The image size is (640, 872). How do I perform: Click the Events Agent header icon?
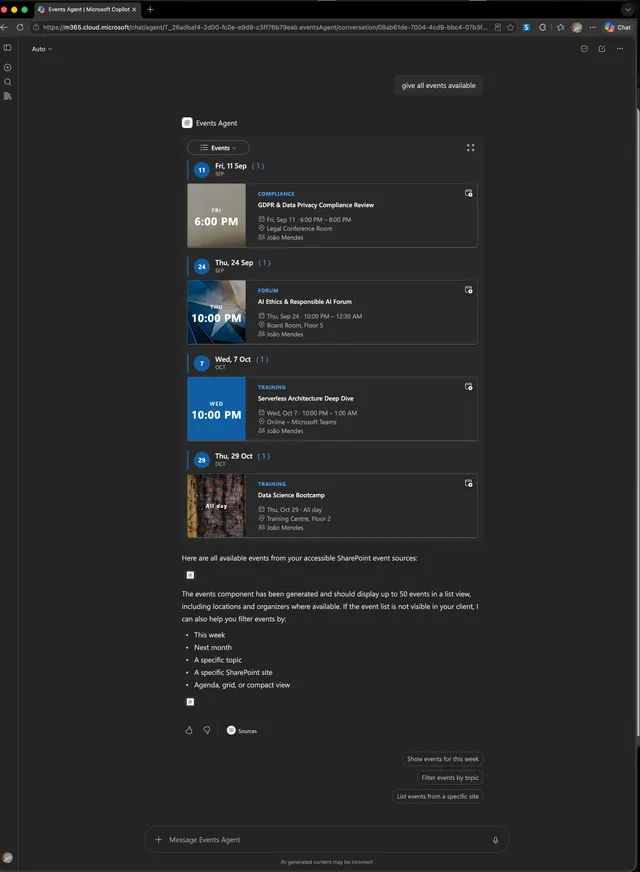coord(187,123)
